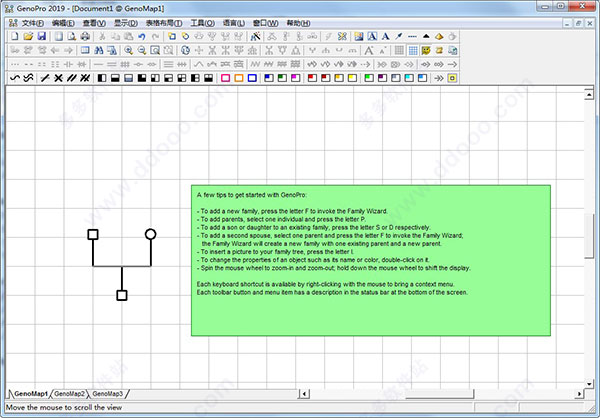Create a new document with the blank page icon
The height and width of the screenshot is (418, 600).
[14, 36]
